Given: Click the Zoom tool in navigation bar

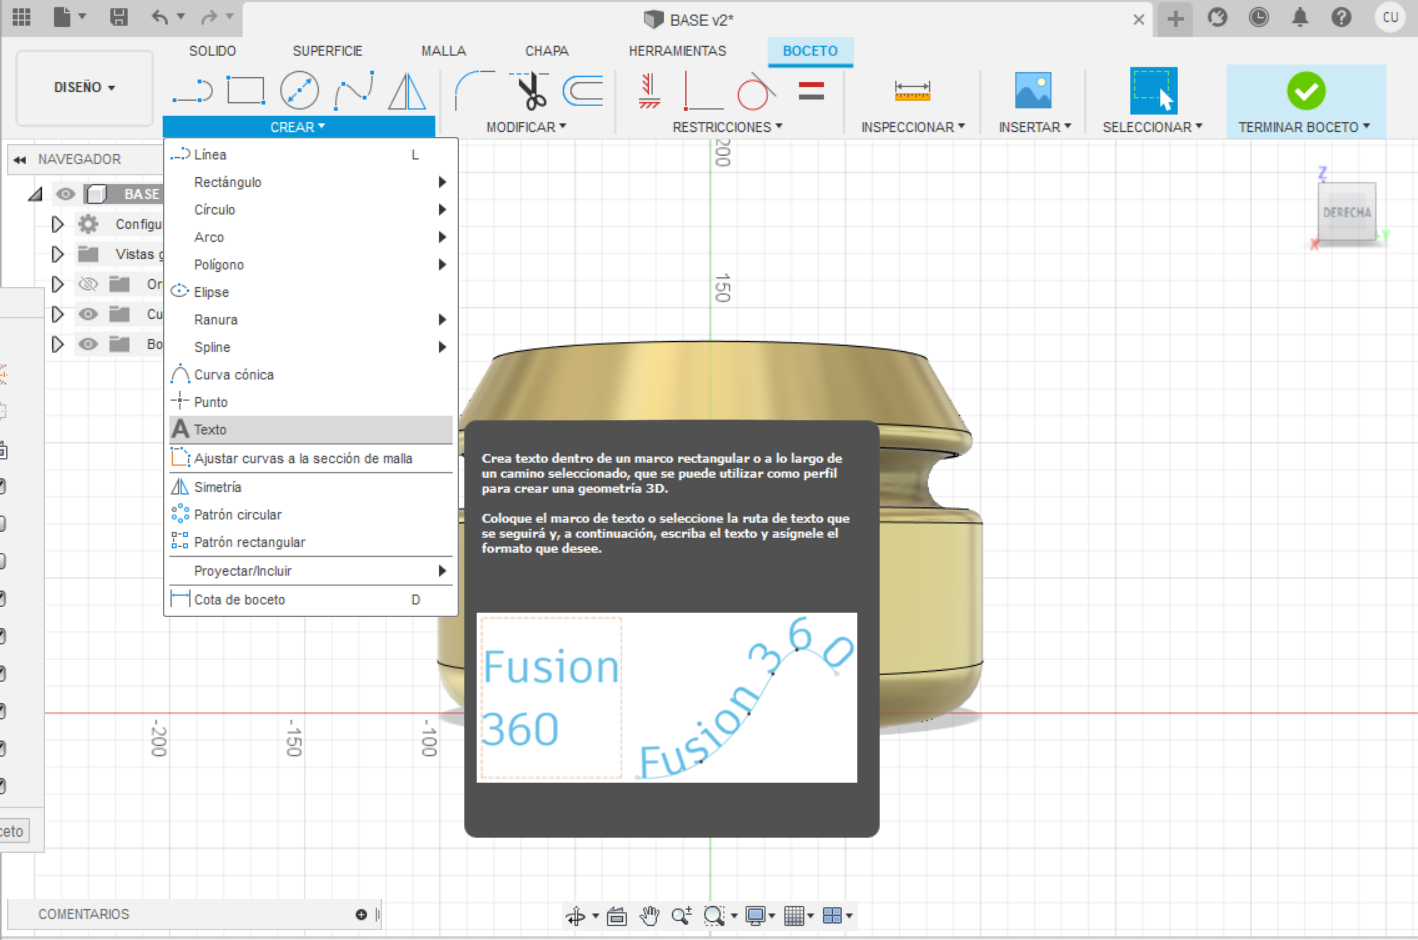Looking at the screenshot, I should pos(682,915).
